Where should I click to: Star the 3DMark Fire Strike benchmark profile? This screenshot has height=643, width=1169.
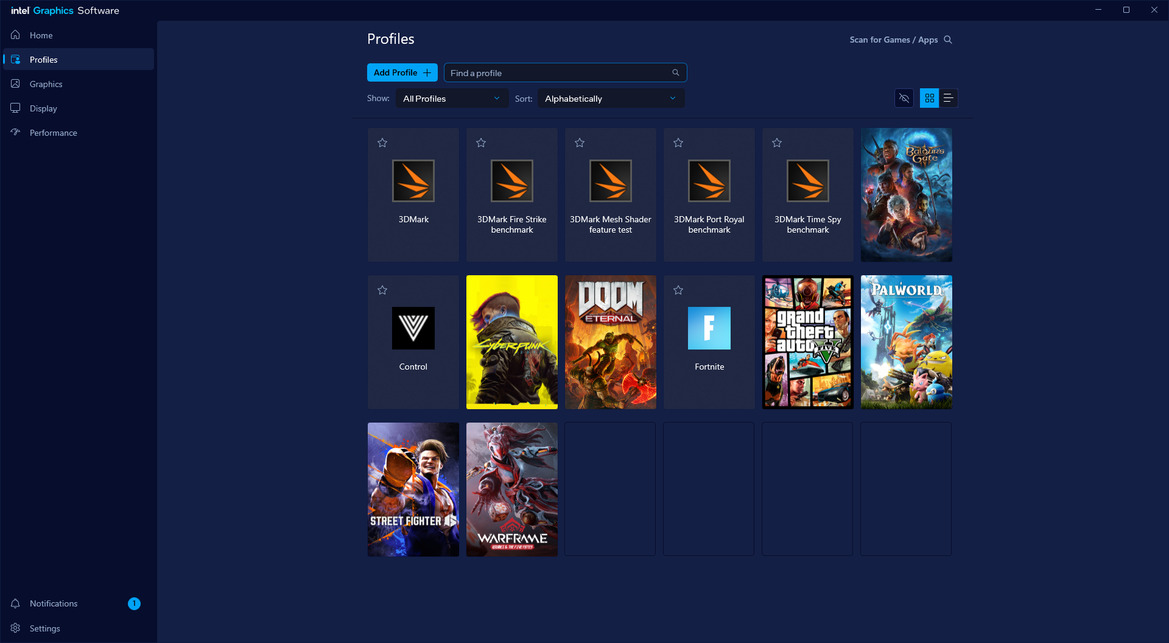point(481,142)
